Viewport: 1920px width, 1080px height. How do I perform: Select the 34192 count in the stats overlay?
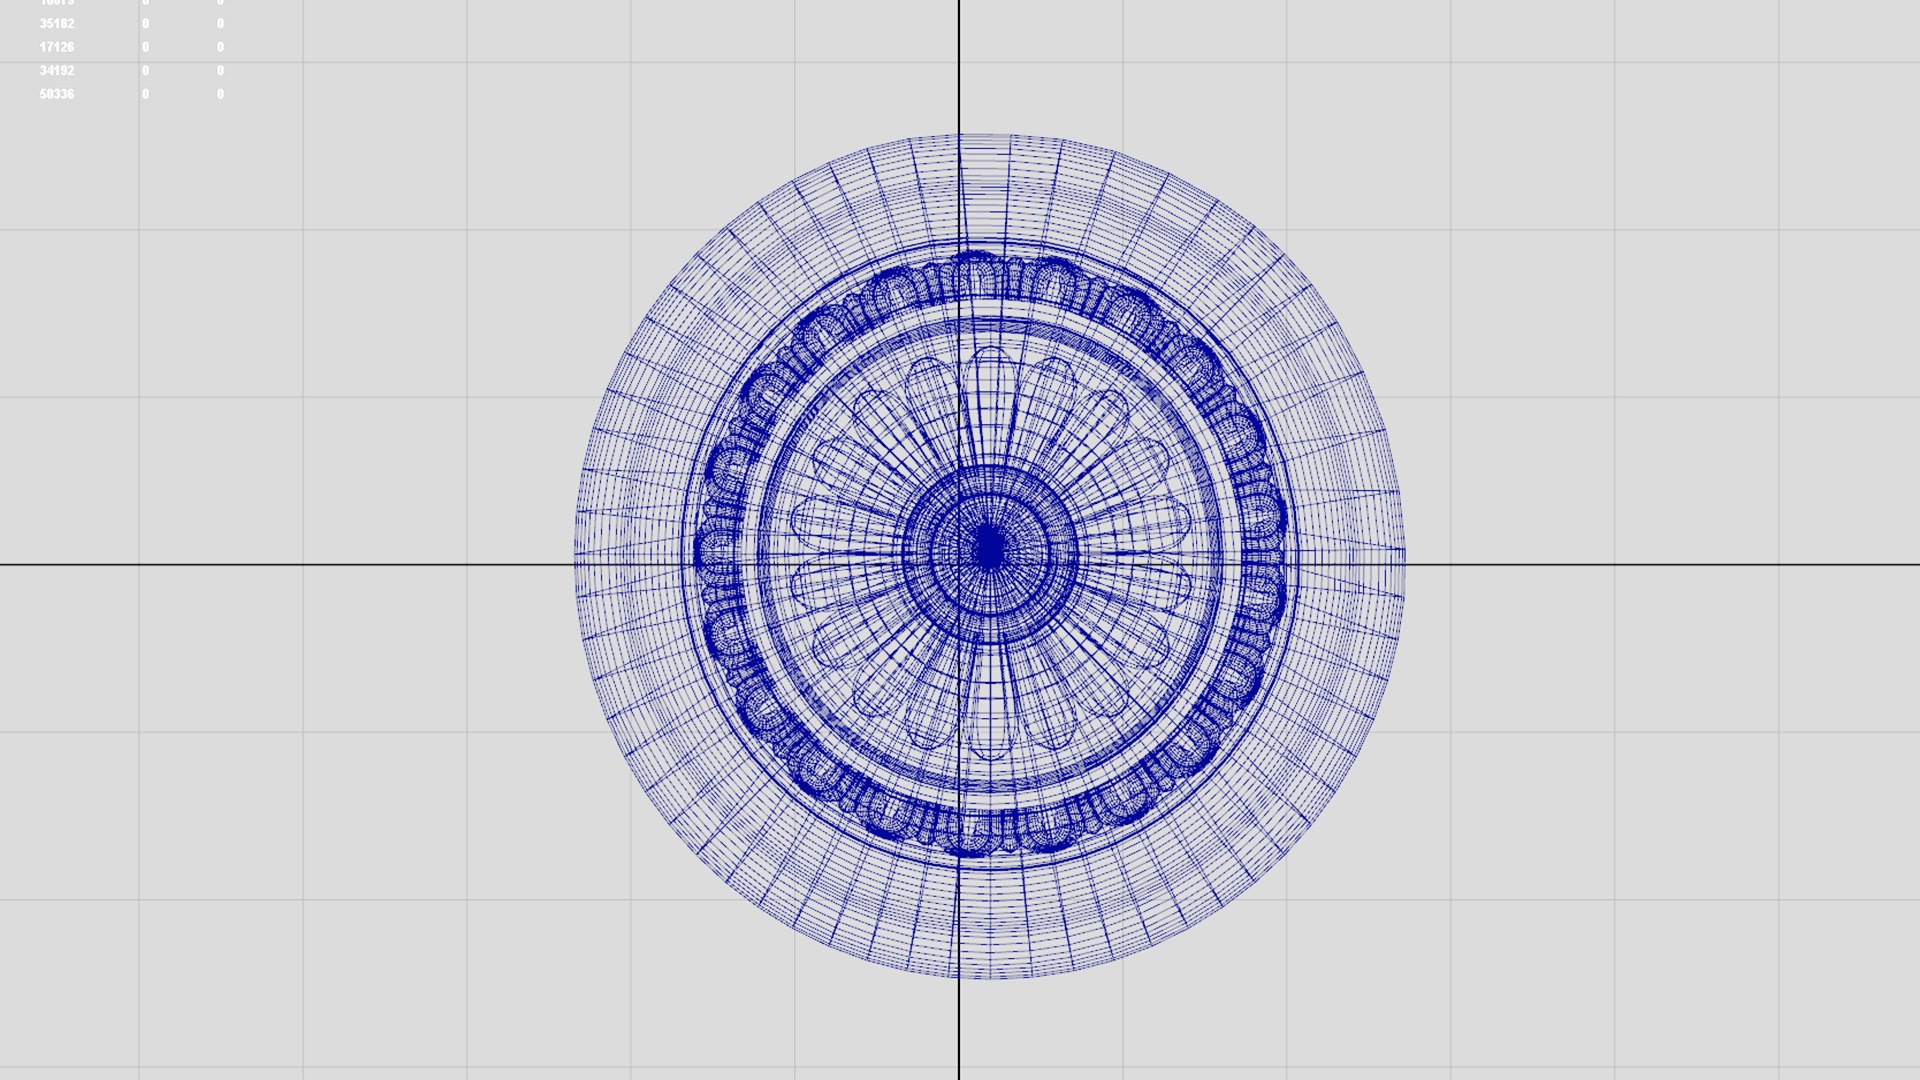[x=57, y=71]
